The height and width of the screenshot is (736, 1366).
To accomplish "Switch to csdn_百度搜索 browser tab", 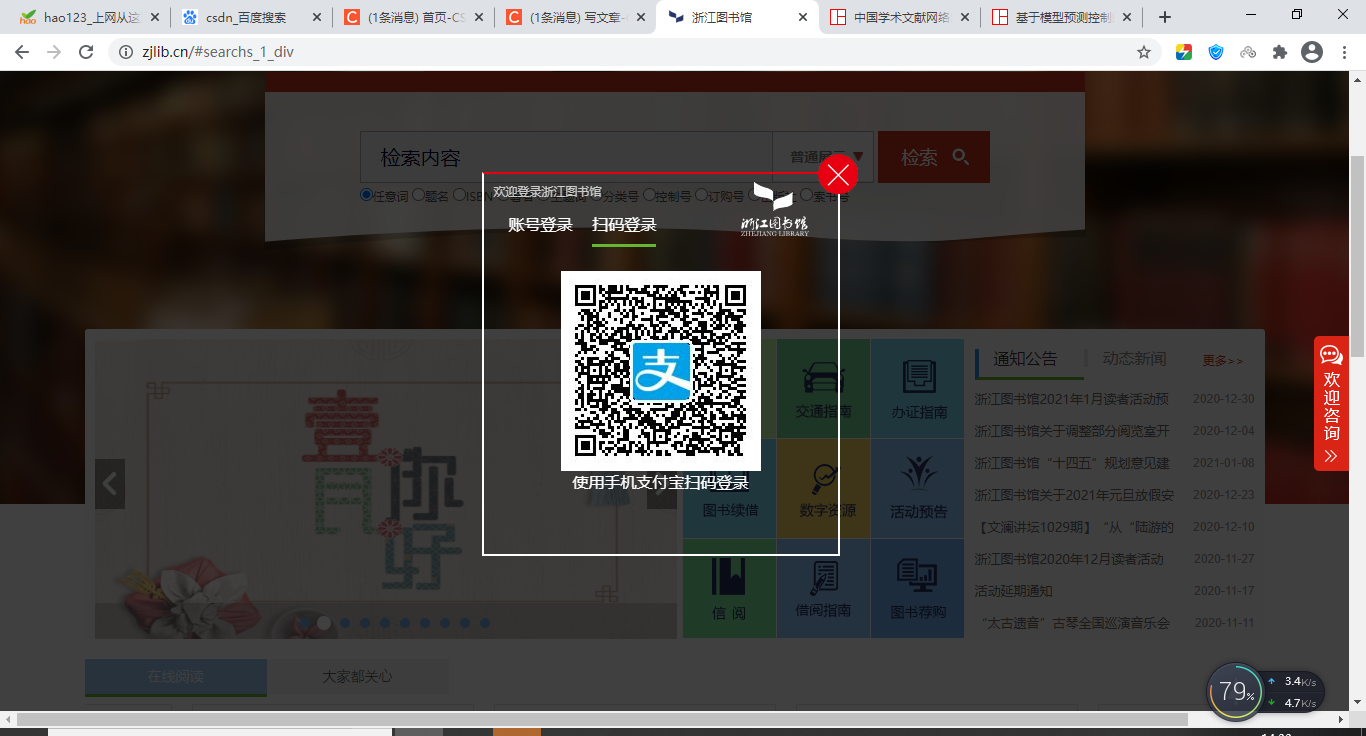I will (x=250, y=17).
